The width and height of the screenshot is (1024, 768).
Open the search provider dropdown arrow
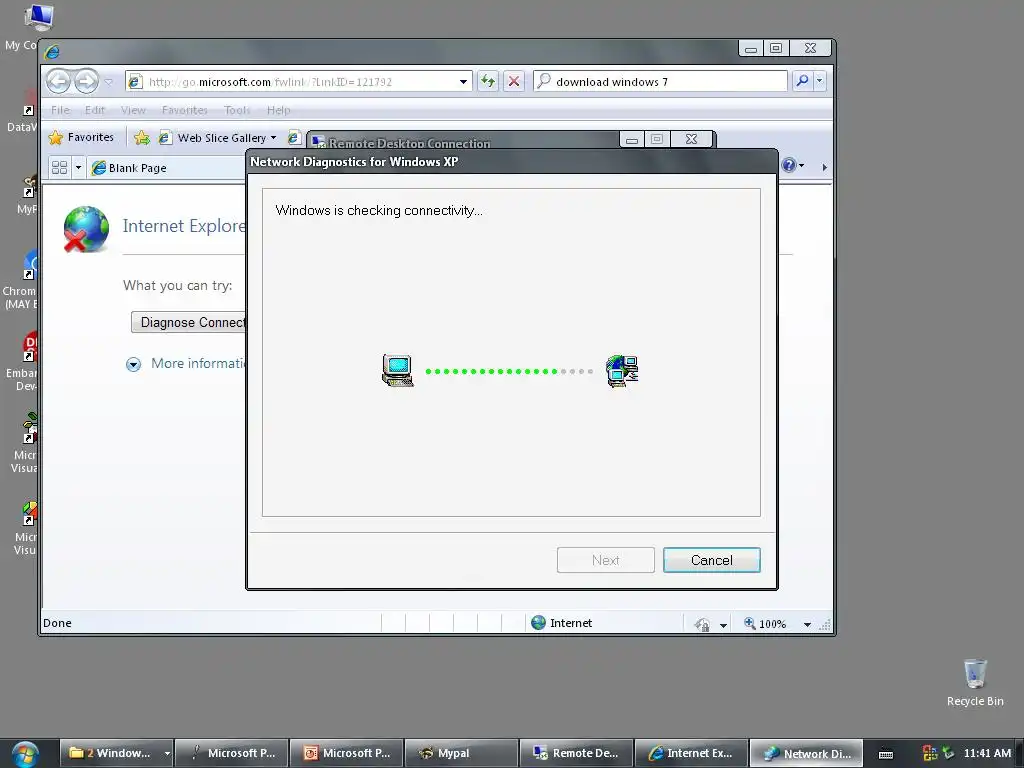(x=820, y=81)
